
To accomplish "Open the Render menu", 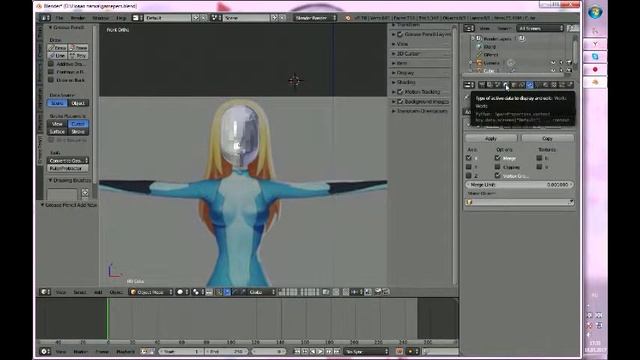I will (78, 18).
